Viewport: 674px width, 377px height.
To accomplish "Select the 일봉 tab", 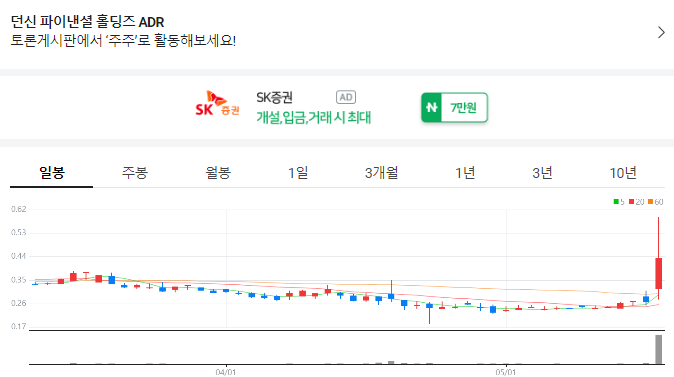I will (52, 173).
